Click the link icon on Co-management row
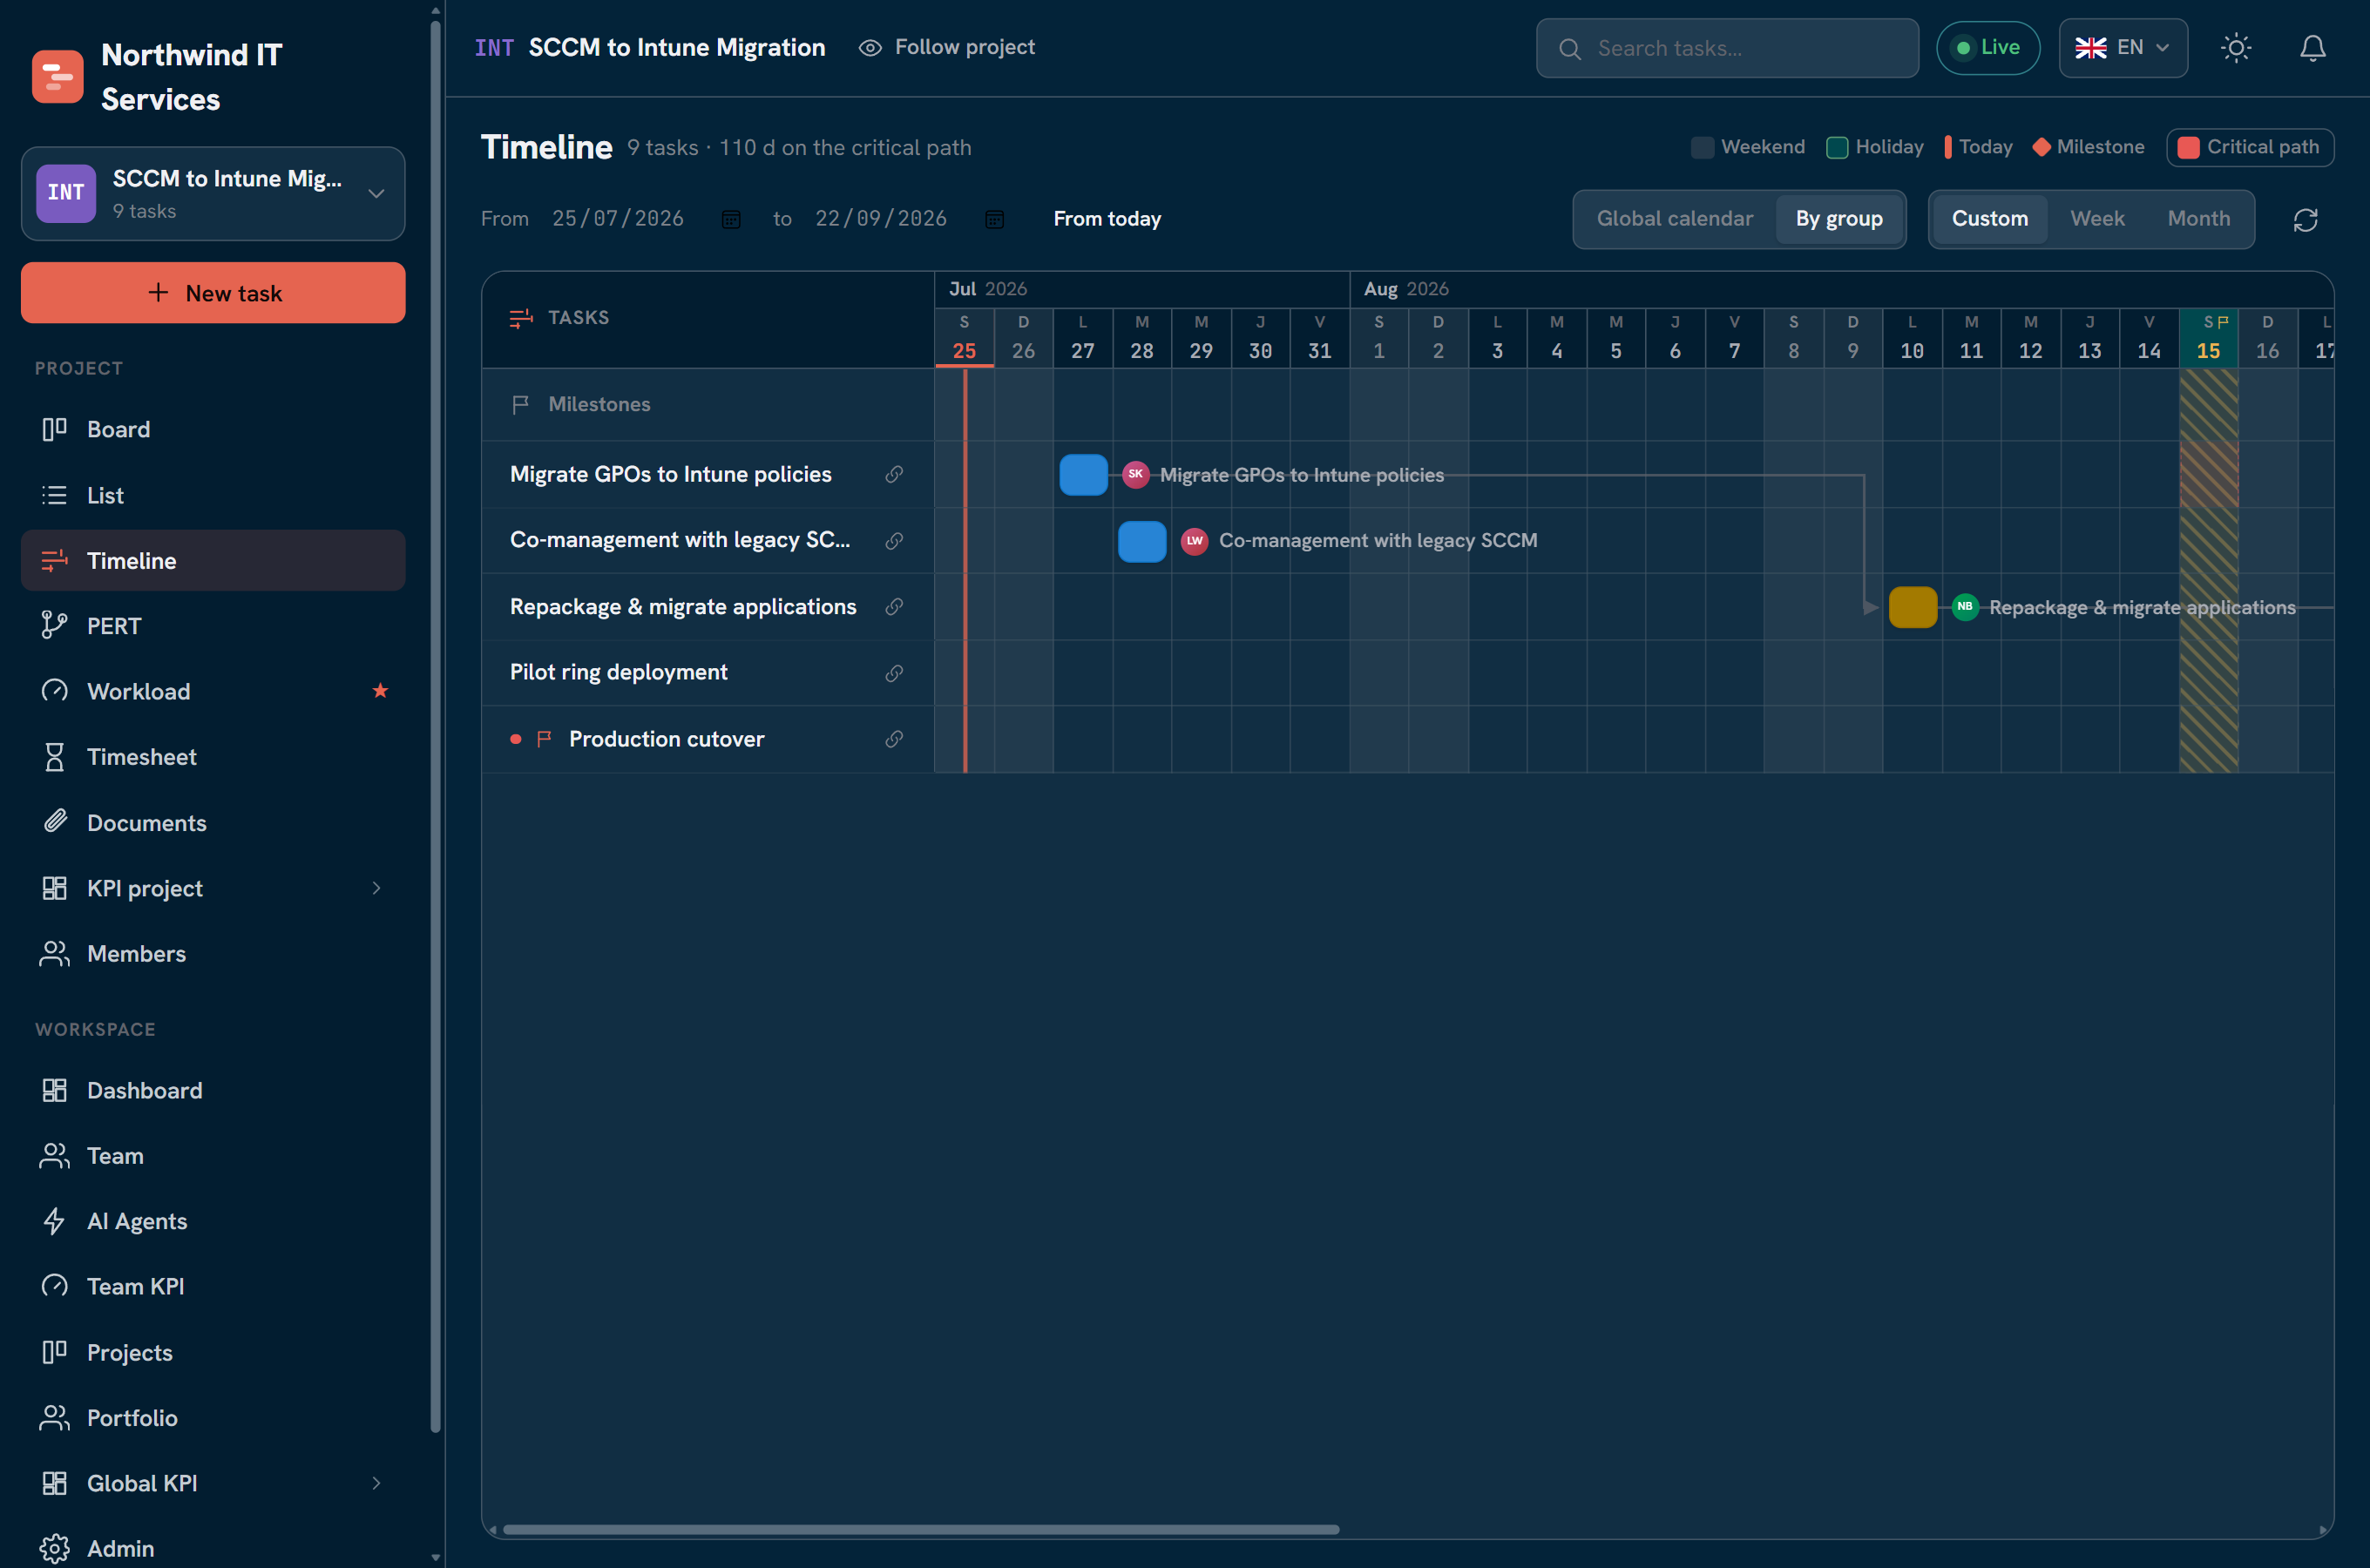Image resolution: width=2370 pixels, height=1568 pixels. pyautogui.click(x=894, y=541)
